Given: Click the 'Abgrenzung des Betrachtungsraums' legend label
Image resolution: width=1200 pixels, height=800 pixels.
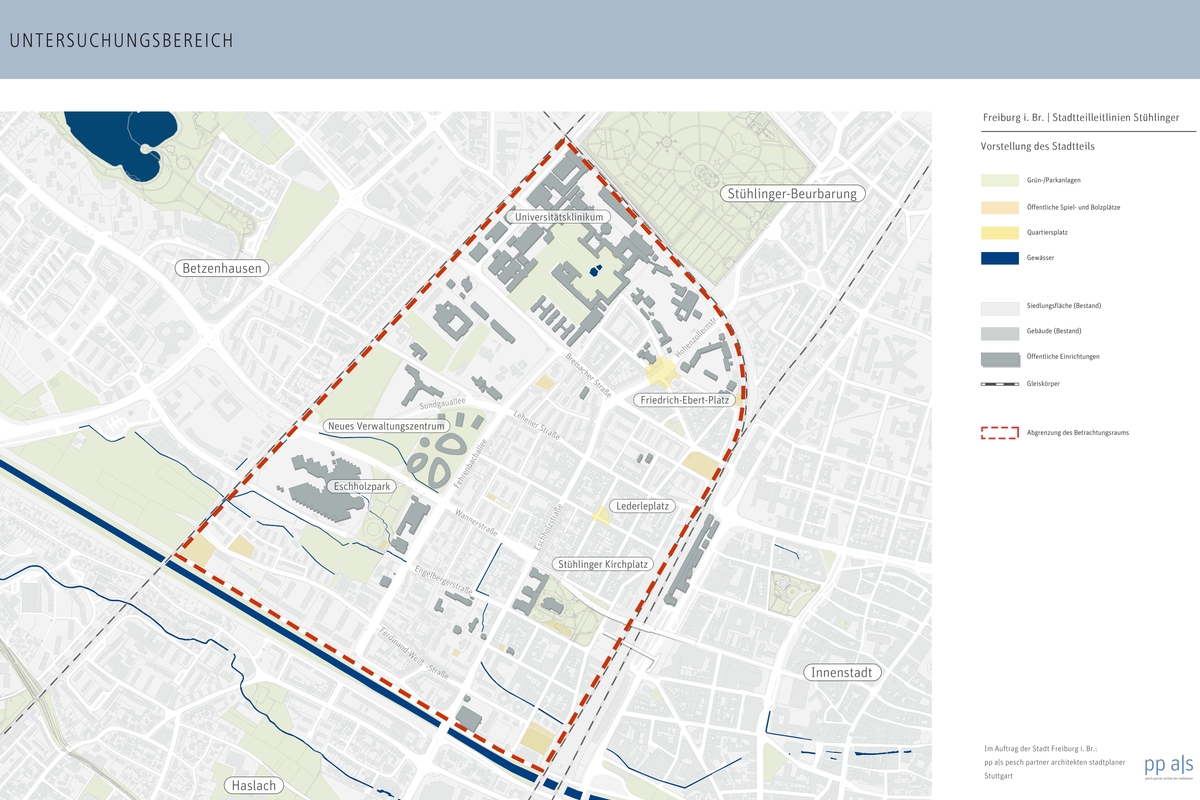Looking at the screenshot, I should pos(1077,433).
